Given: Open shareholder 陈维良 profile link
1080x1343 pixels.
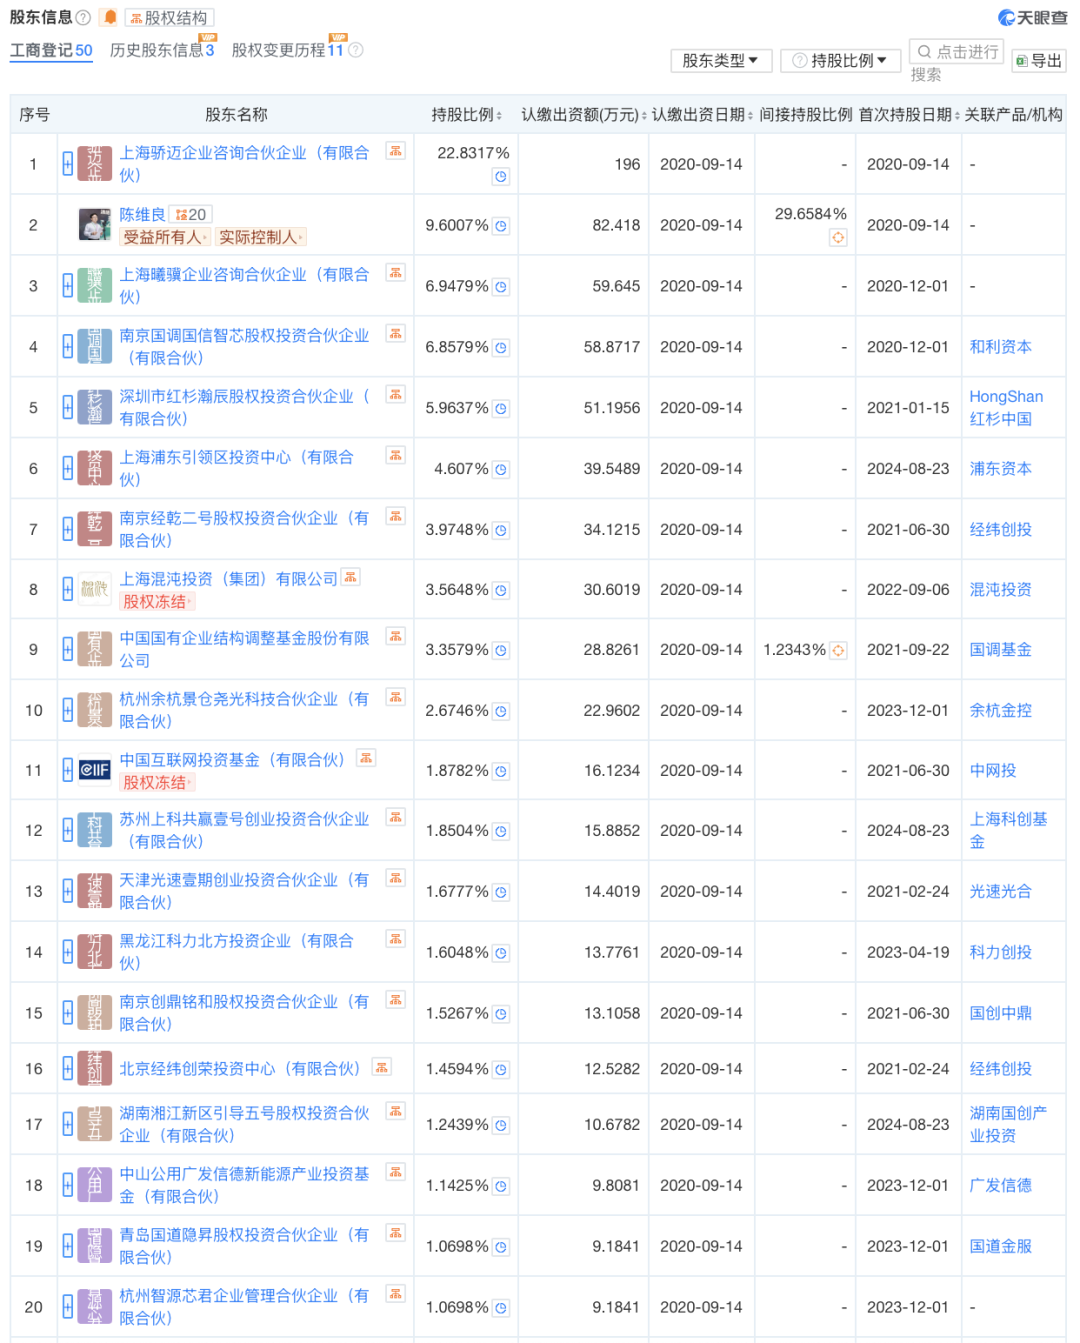Looking at the screenshot, I should point(143,213).
